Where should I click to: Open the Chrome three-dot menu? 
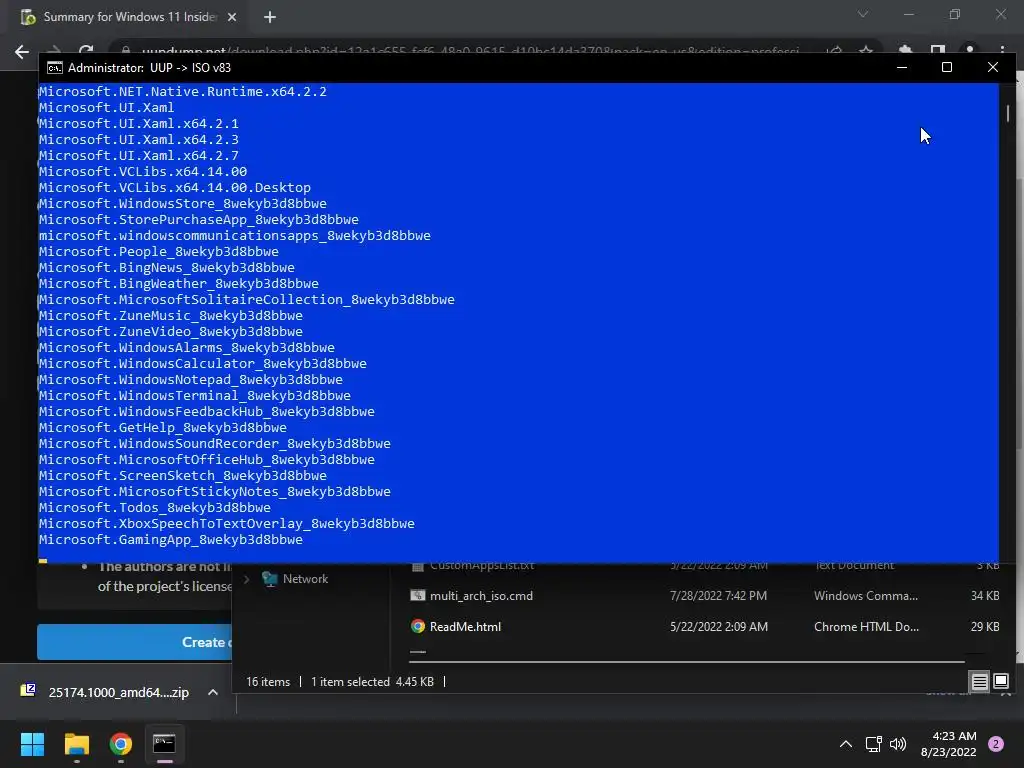pos(1002,50)
